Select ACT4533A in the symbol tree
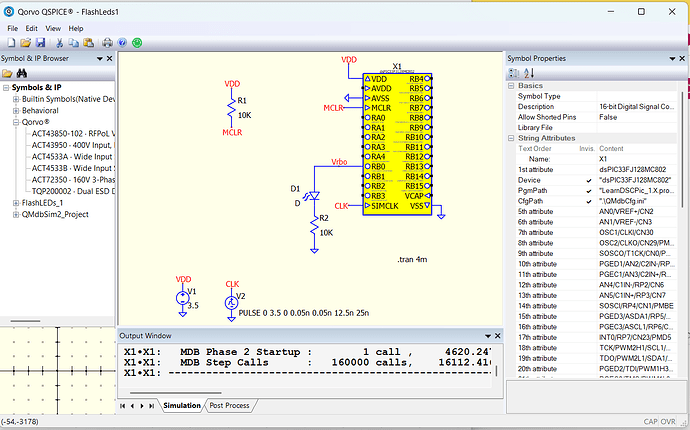 [x=73, y=157]
